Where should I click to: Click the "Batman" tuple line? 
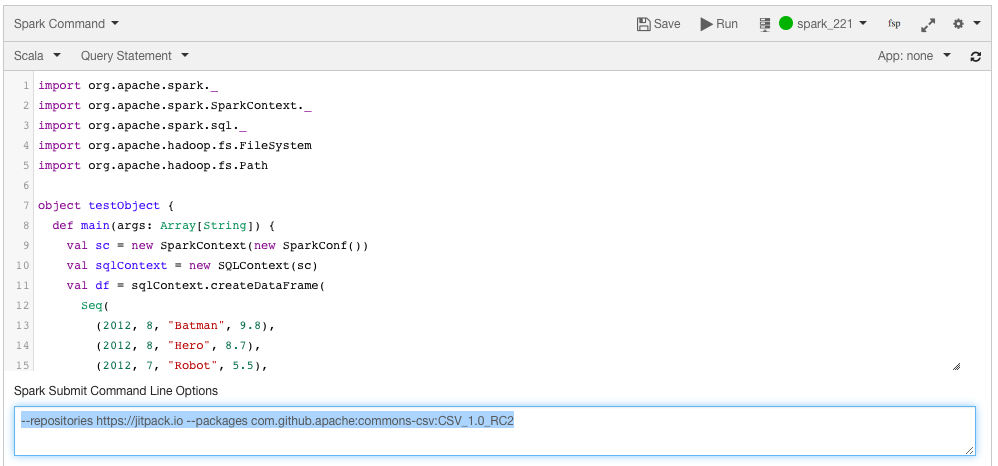tap(185, 325)
